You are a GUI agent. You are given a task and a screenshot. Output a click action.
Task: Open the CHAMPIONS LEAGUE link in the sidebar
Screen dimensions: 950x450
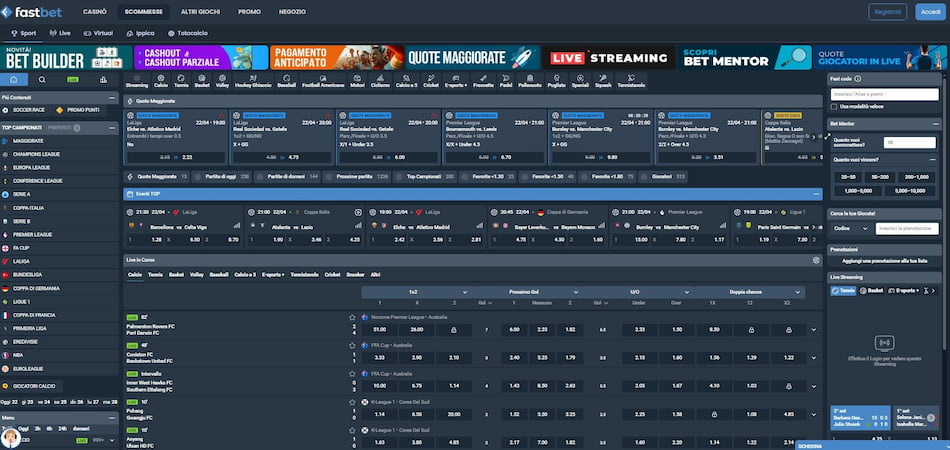pyautogui.click(x=36, y=154)
